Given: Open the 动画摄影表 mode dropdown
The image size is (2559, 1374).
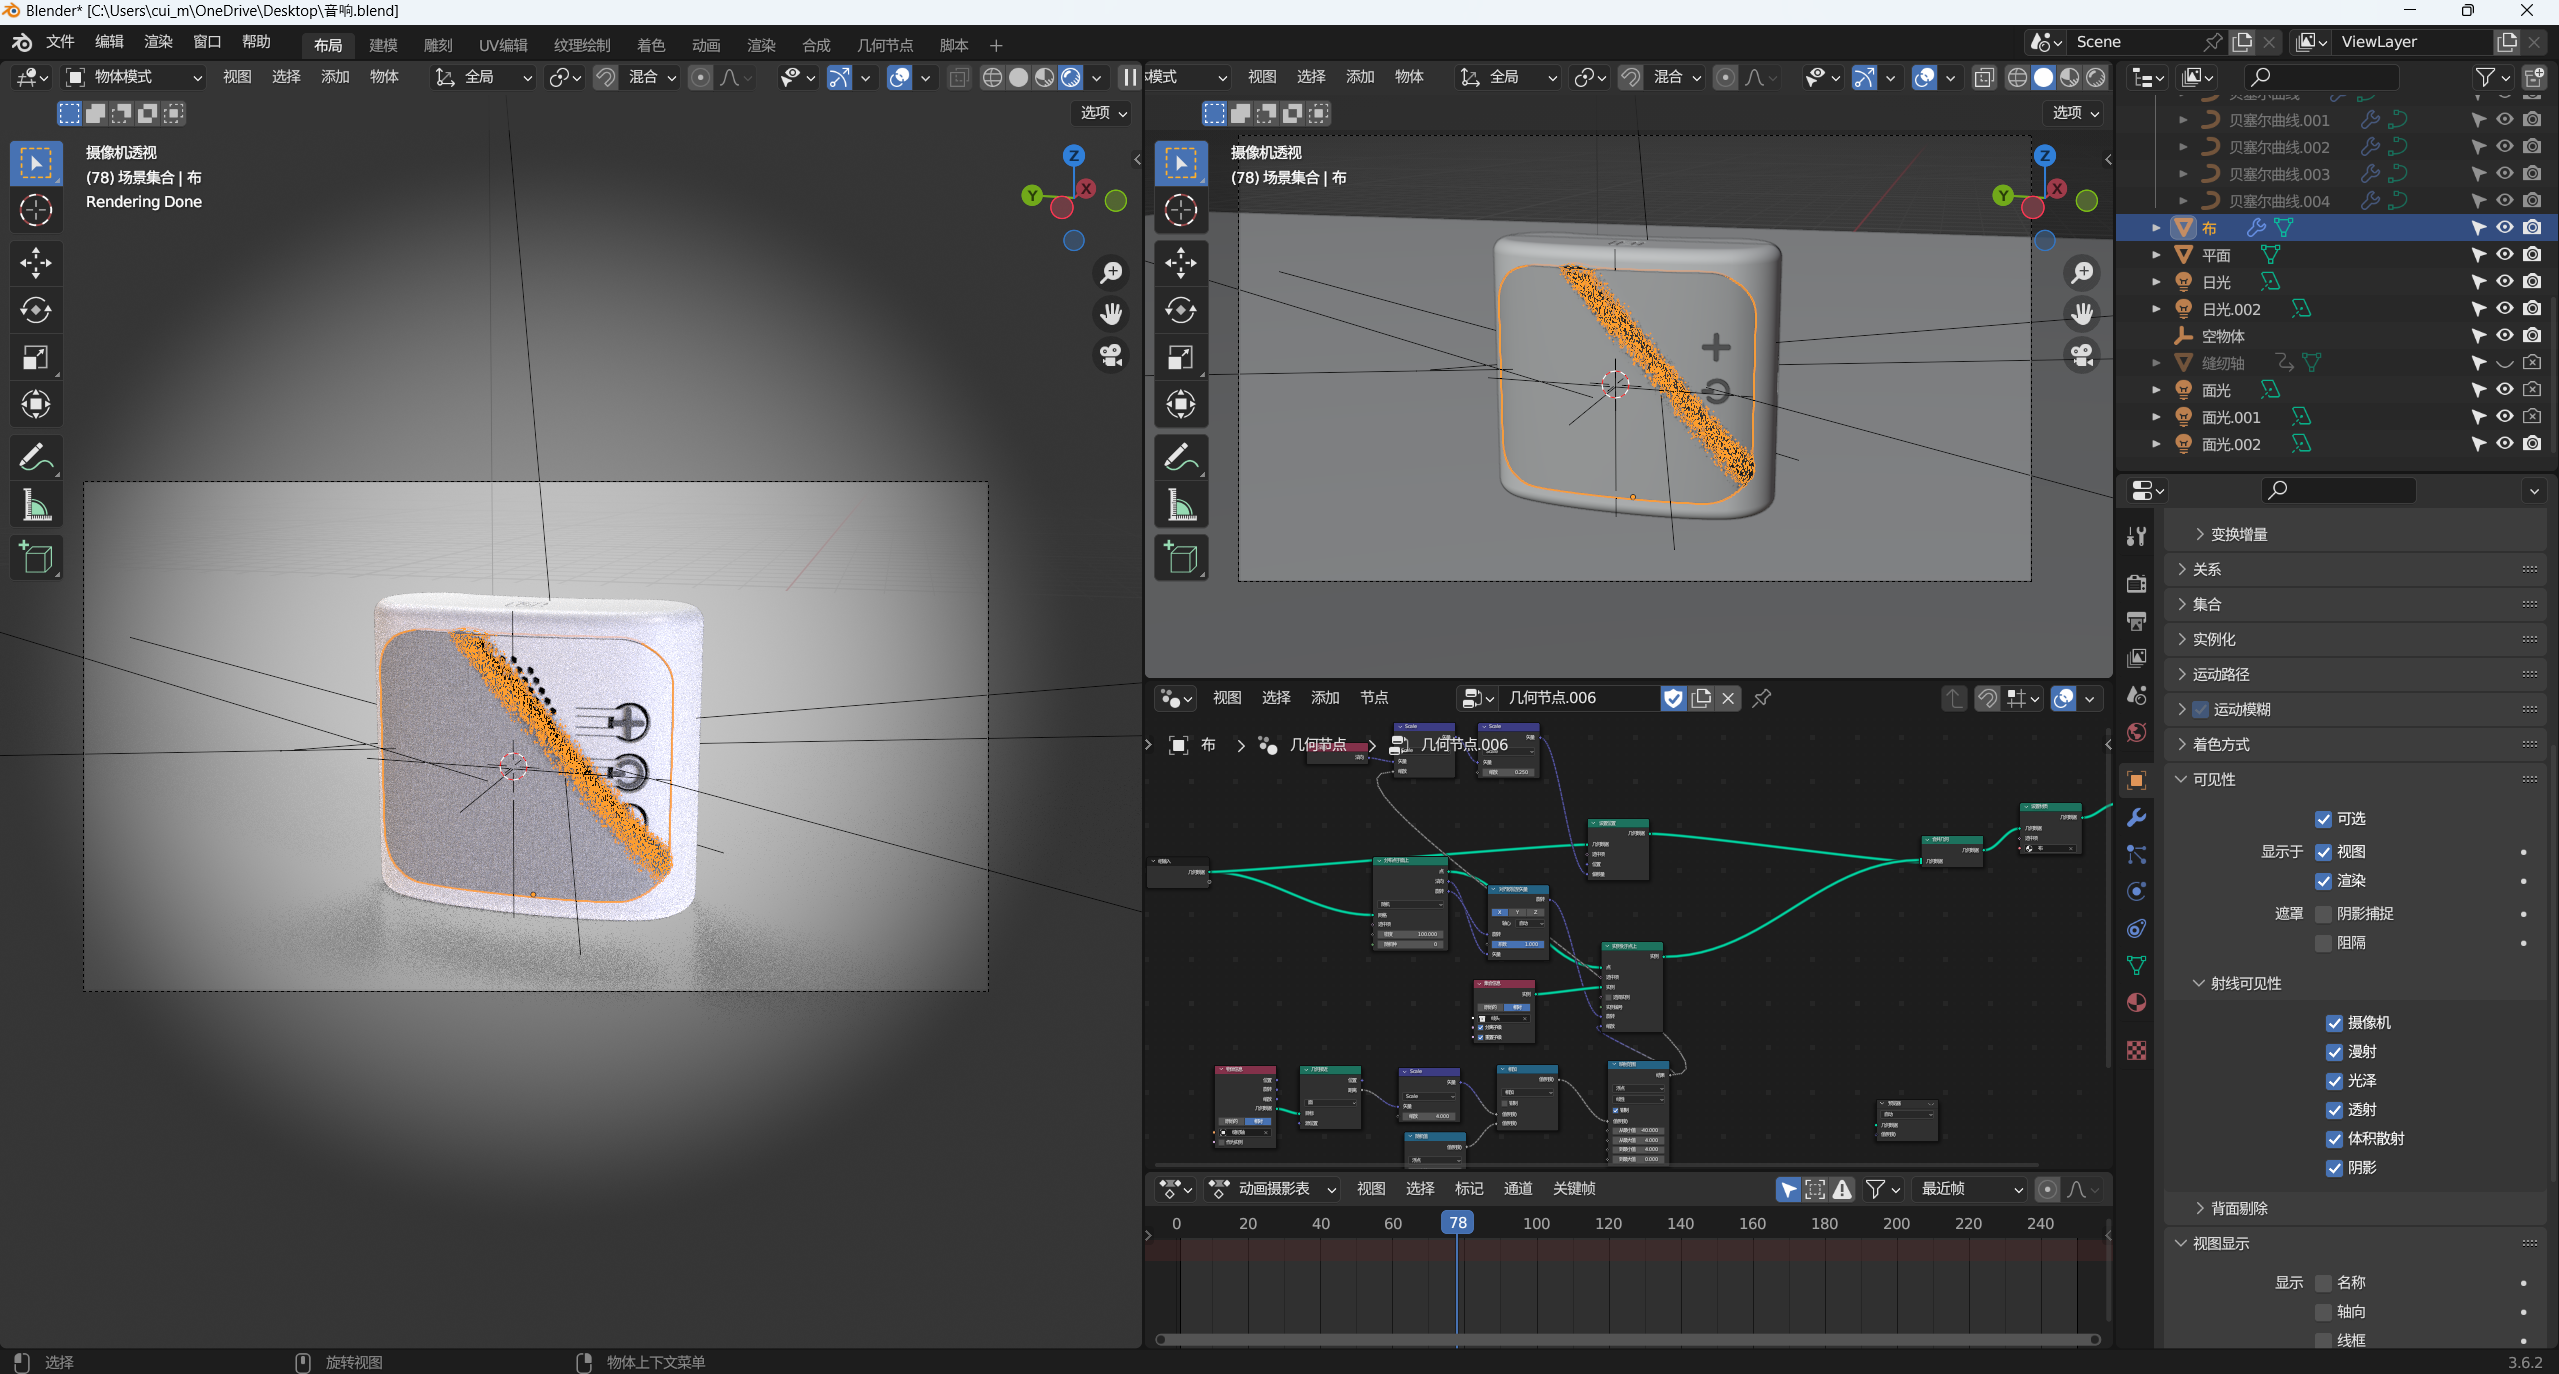Looking at the screenshot, I should click(x=1273, y=1189).
